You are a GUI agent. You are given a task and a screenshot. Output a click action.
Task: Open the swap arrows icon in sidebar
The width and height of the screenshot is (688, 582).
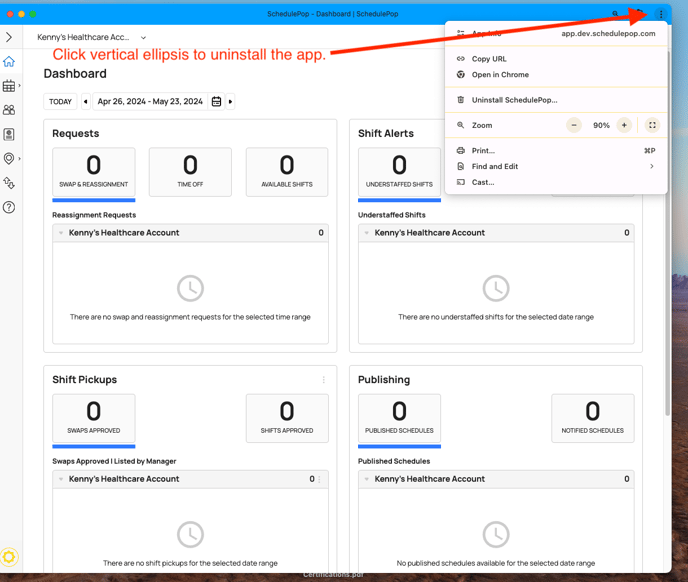[9, 183]
